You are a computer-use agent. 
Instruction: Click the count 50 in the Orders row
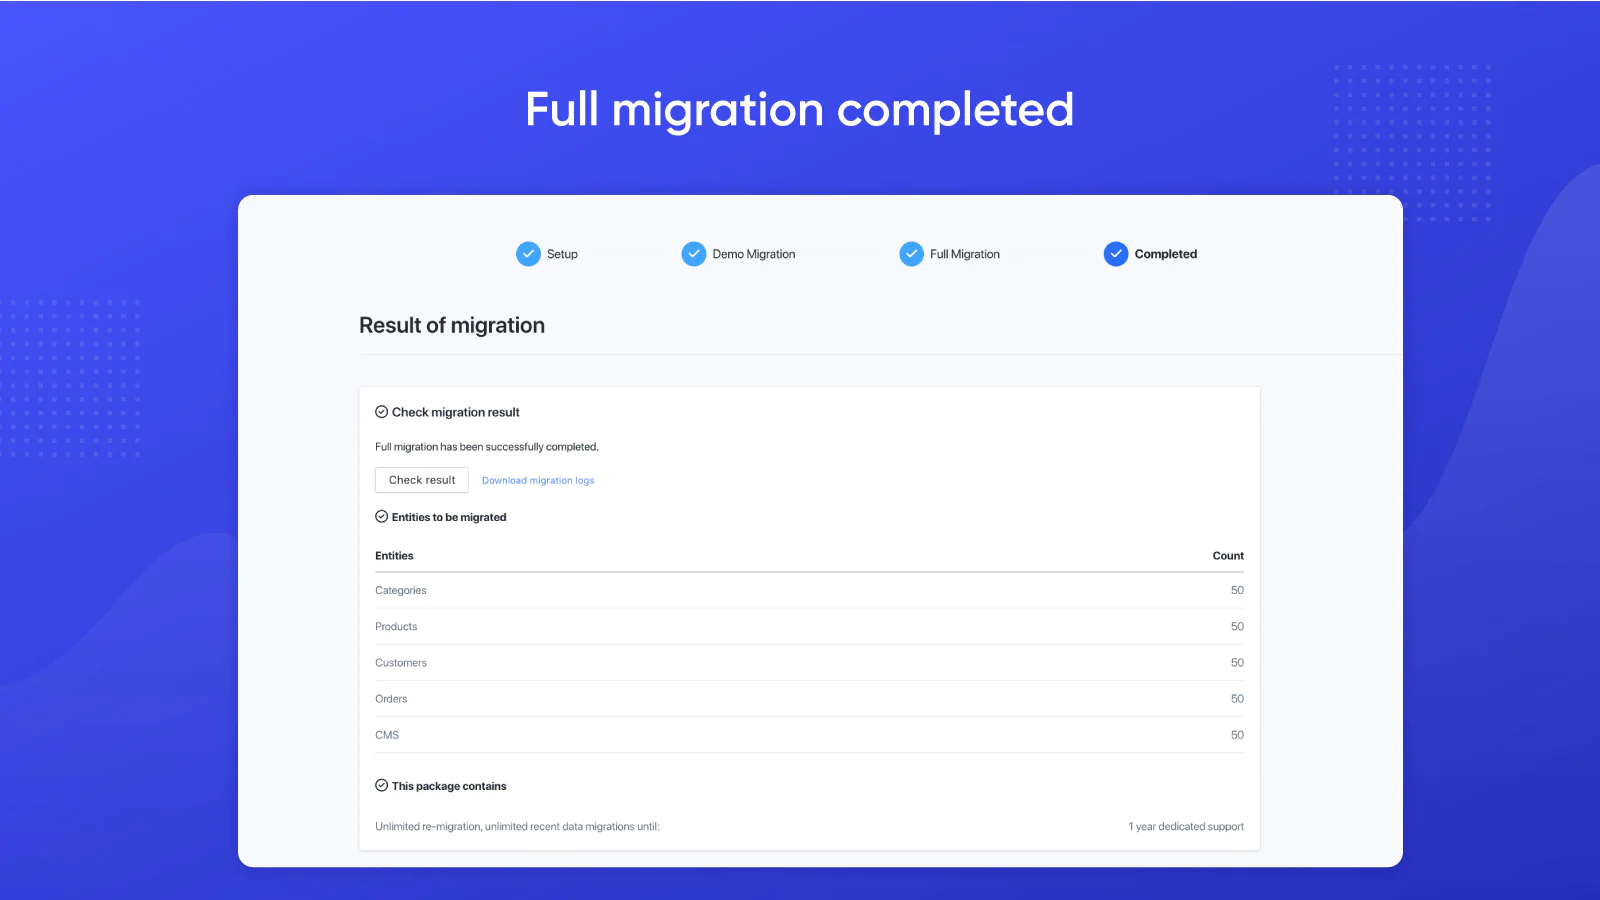[1237, 699]
